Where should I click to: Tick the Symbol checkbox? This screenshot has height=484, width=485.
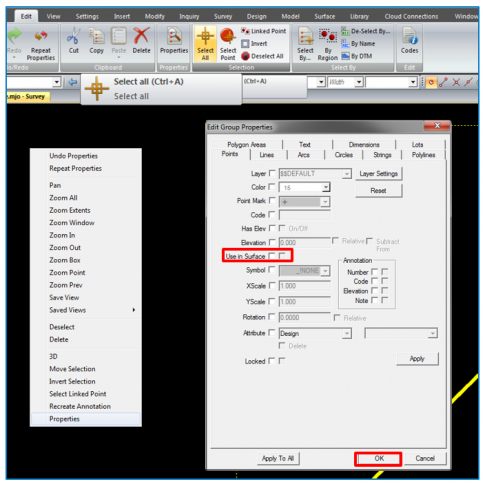click(x=272, y=270)
